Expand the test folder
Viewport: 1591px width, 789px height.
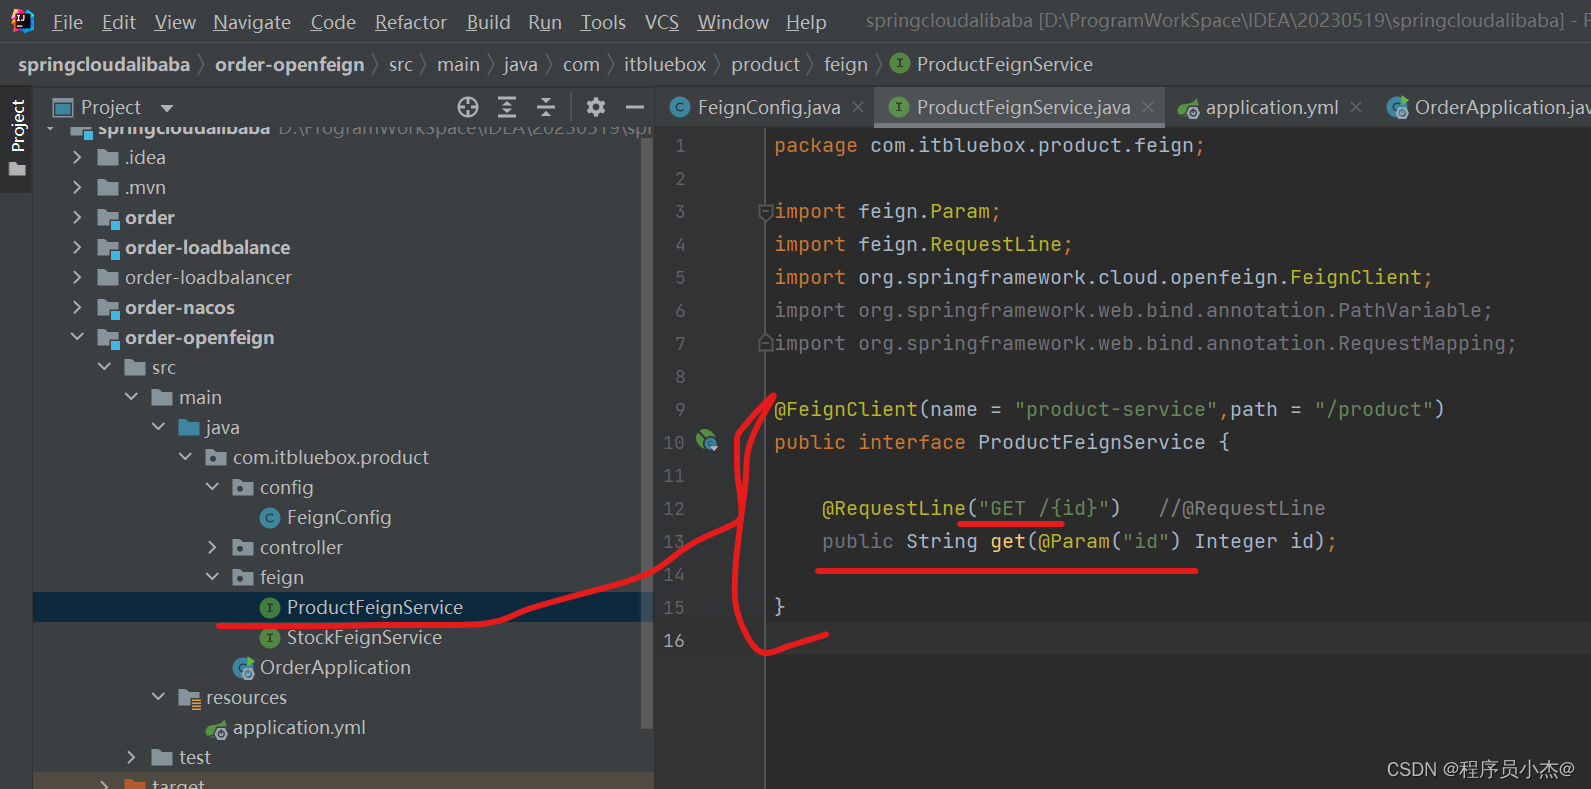click(131, 757)
